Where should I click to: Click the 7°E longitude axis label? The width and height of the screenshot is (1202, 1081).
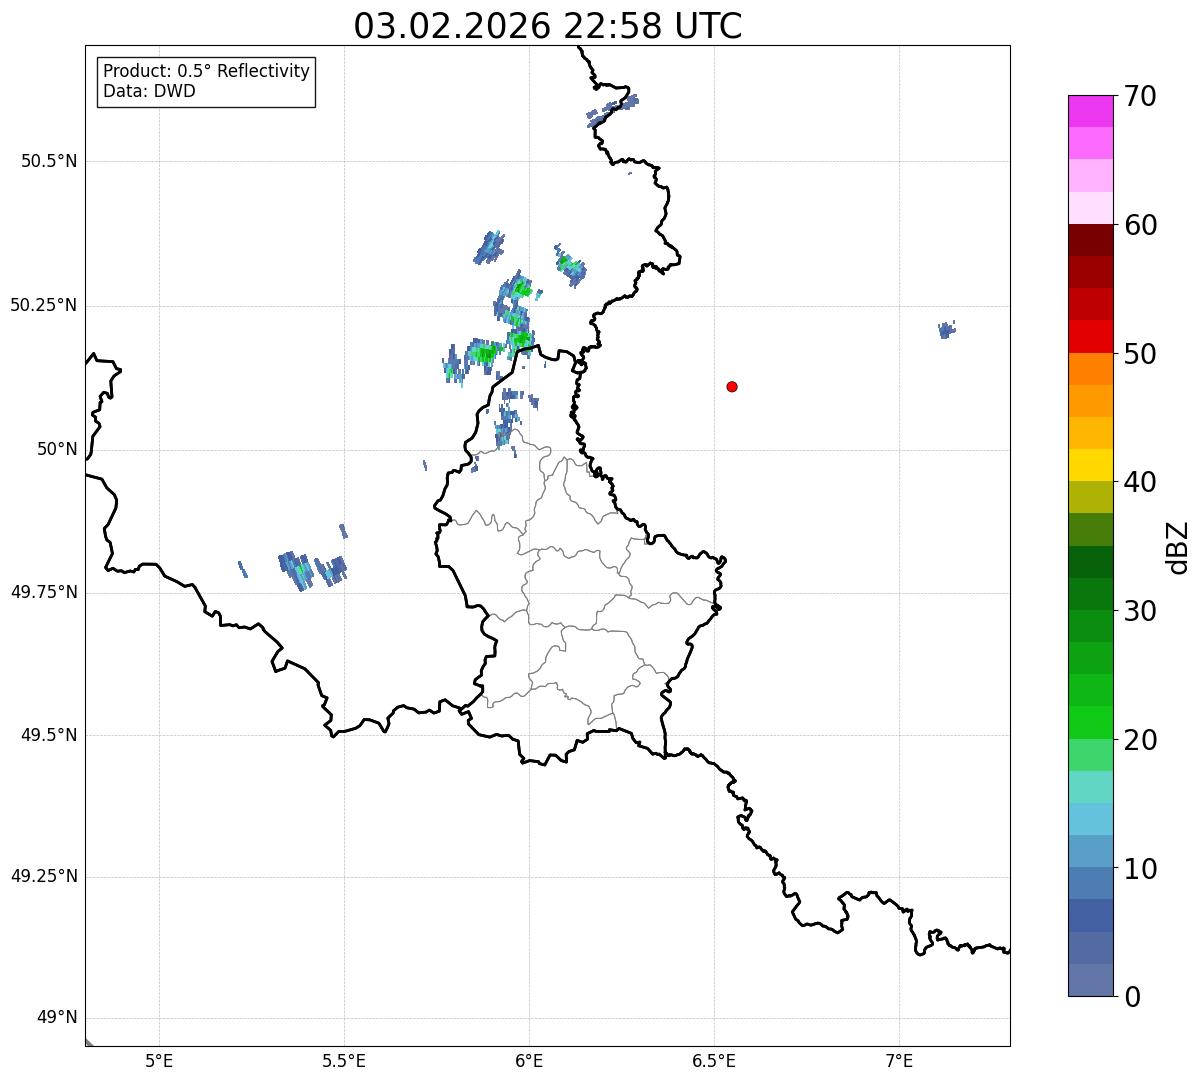pyautogui.click(x=899, y=1060)
